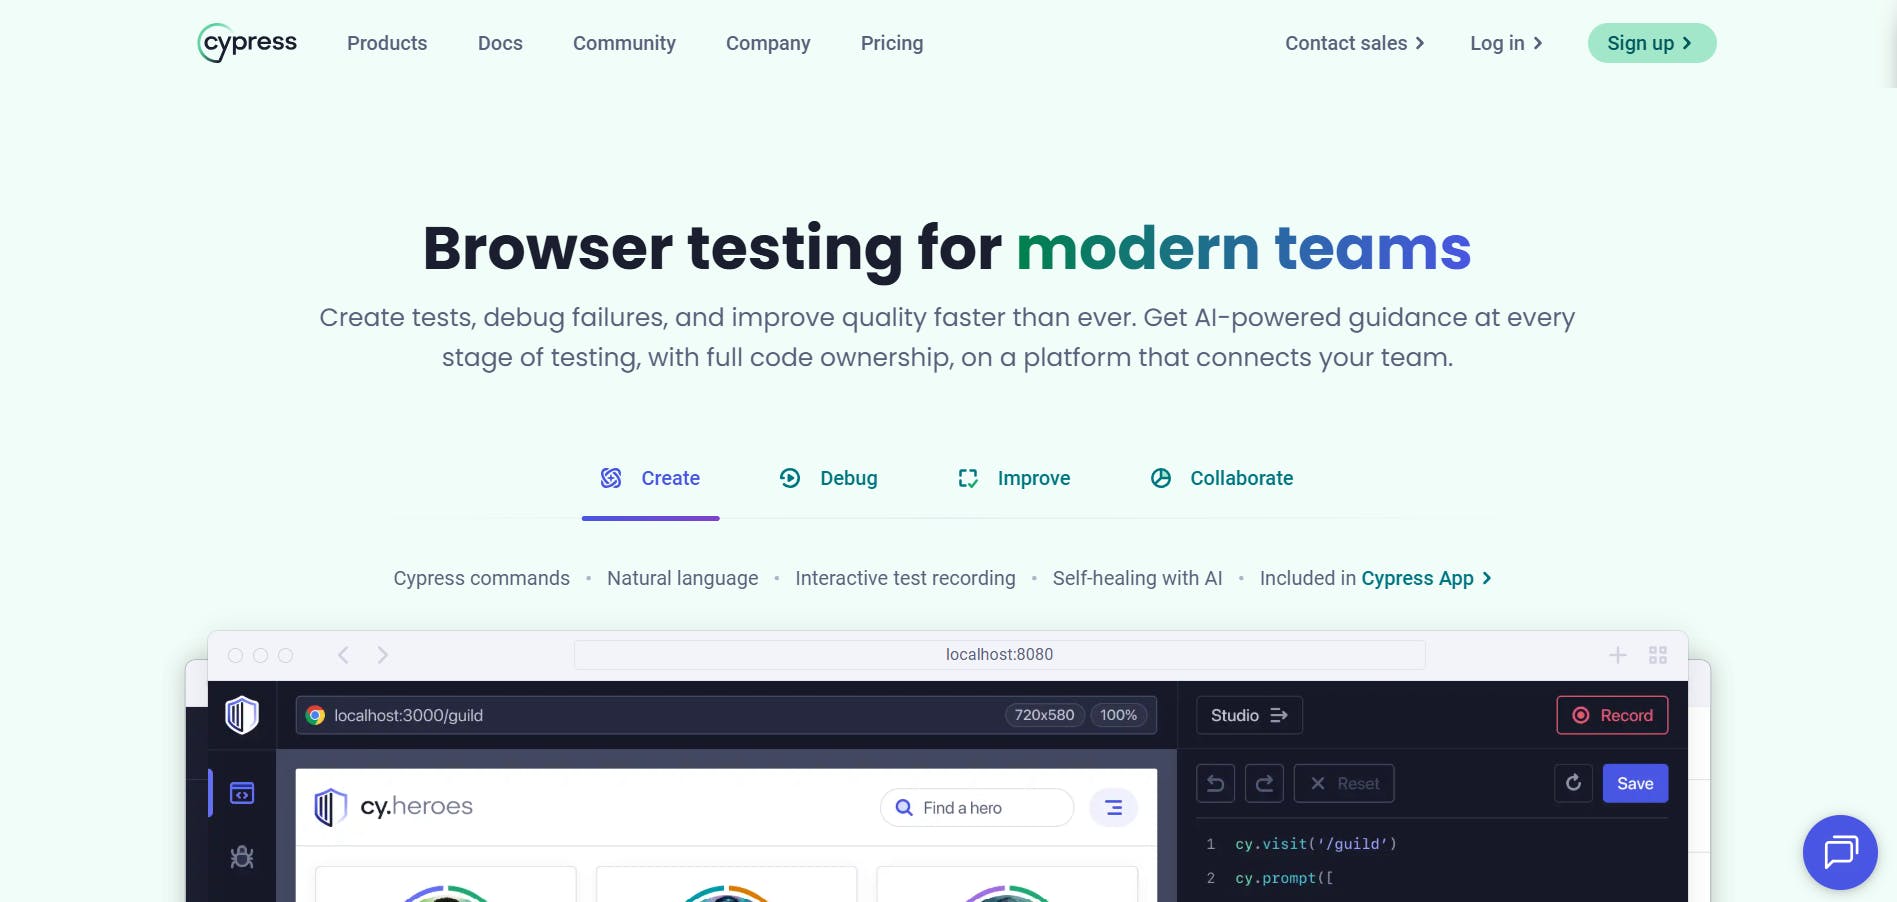
Task: Click the Cypress logo in the header
Action: (248, 43)
